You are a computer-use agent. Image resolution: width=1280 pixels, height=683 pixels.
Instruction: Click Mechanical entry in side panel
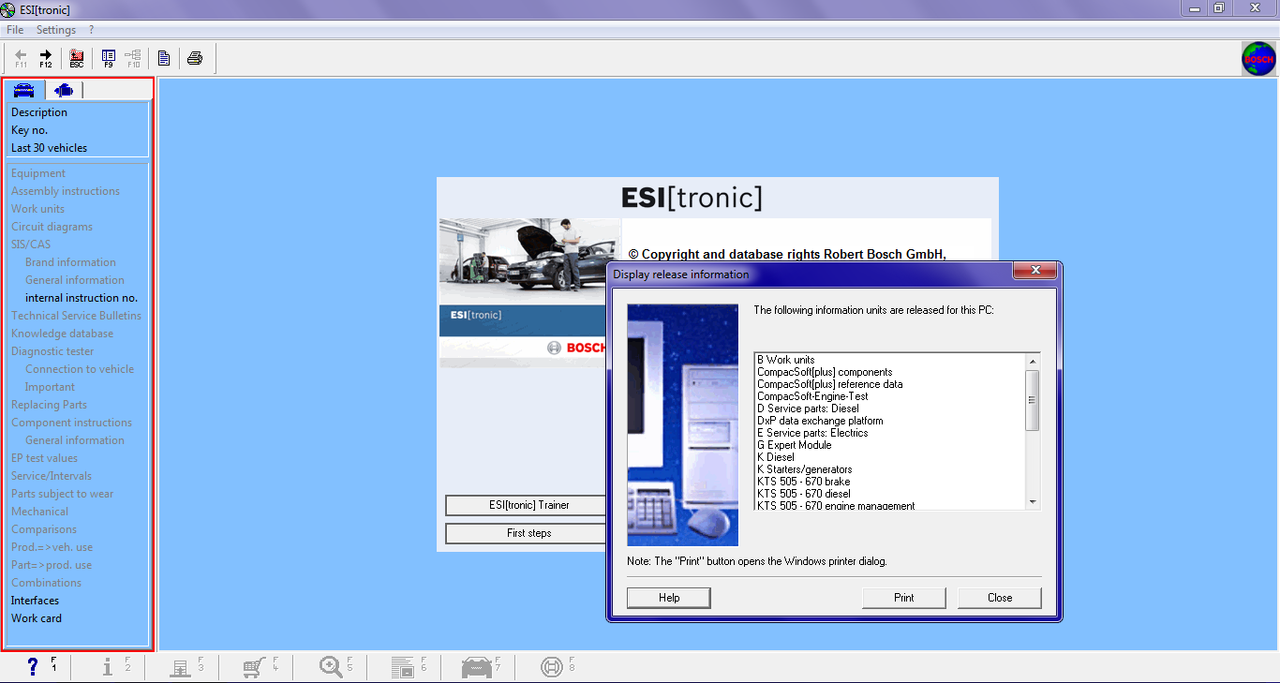point(40,511)
